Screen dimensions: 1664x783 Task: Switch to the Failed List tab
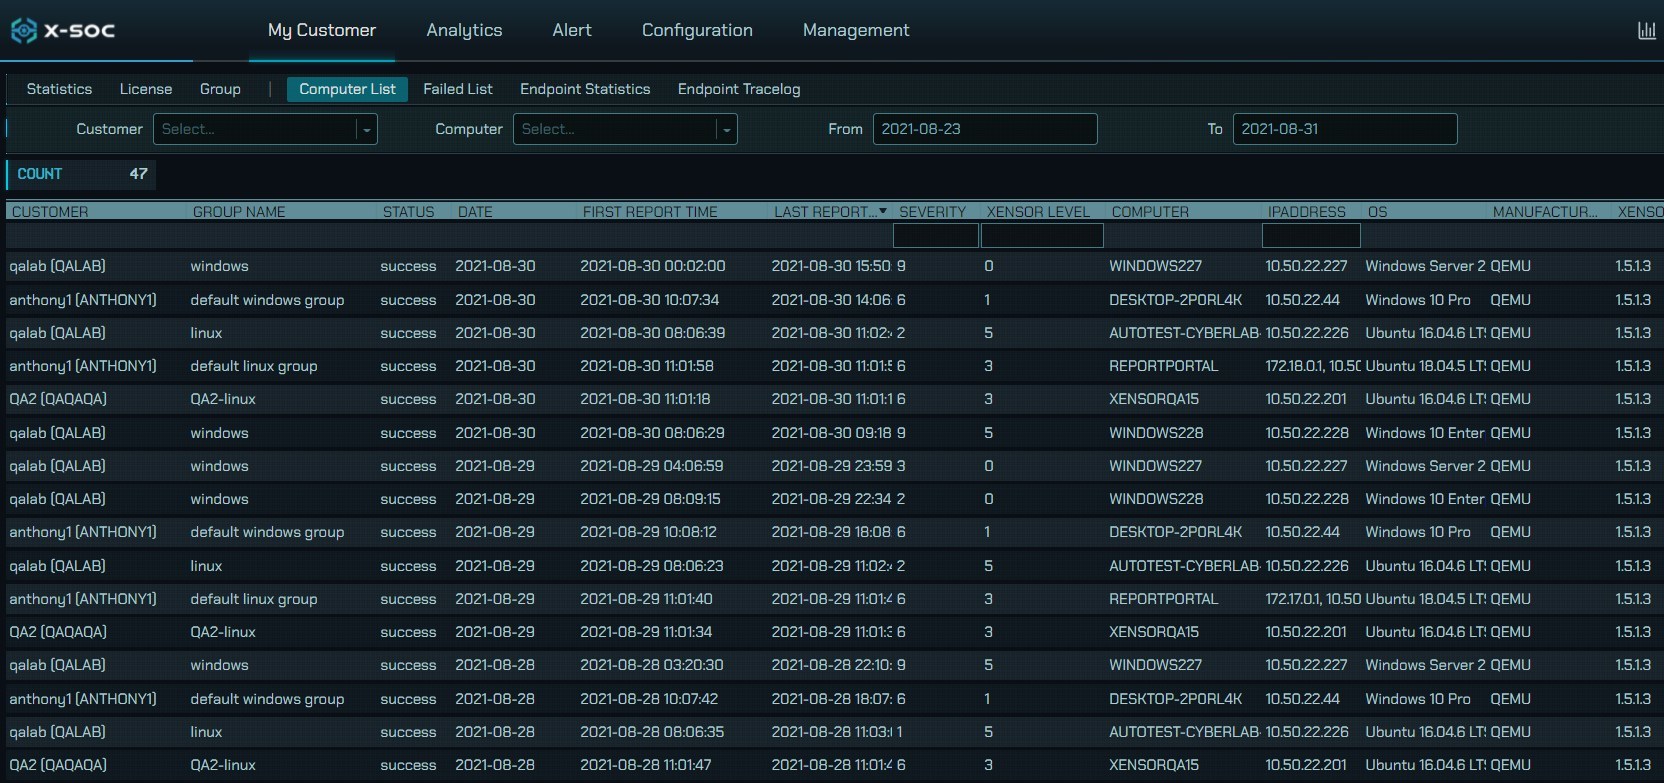(x=457, y=89)
